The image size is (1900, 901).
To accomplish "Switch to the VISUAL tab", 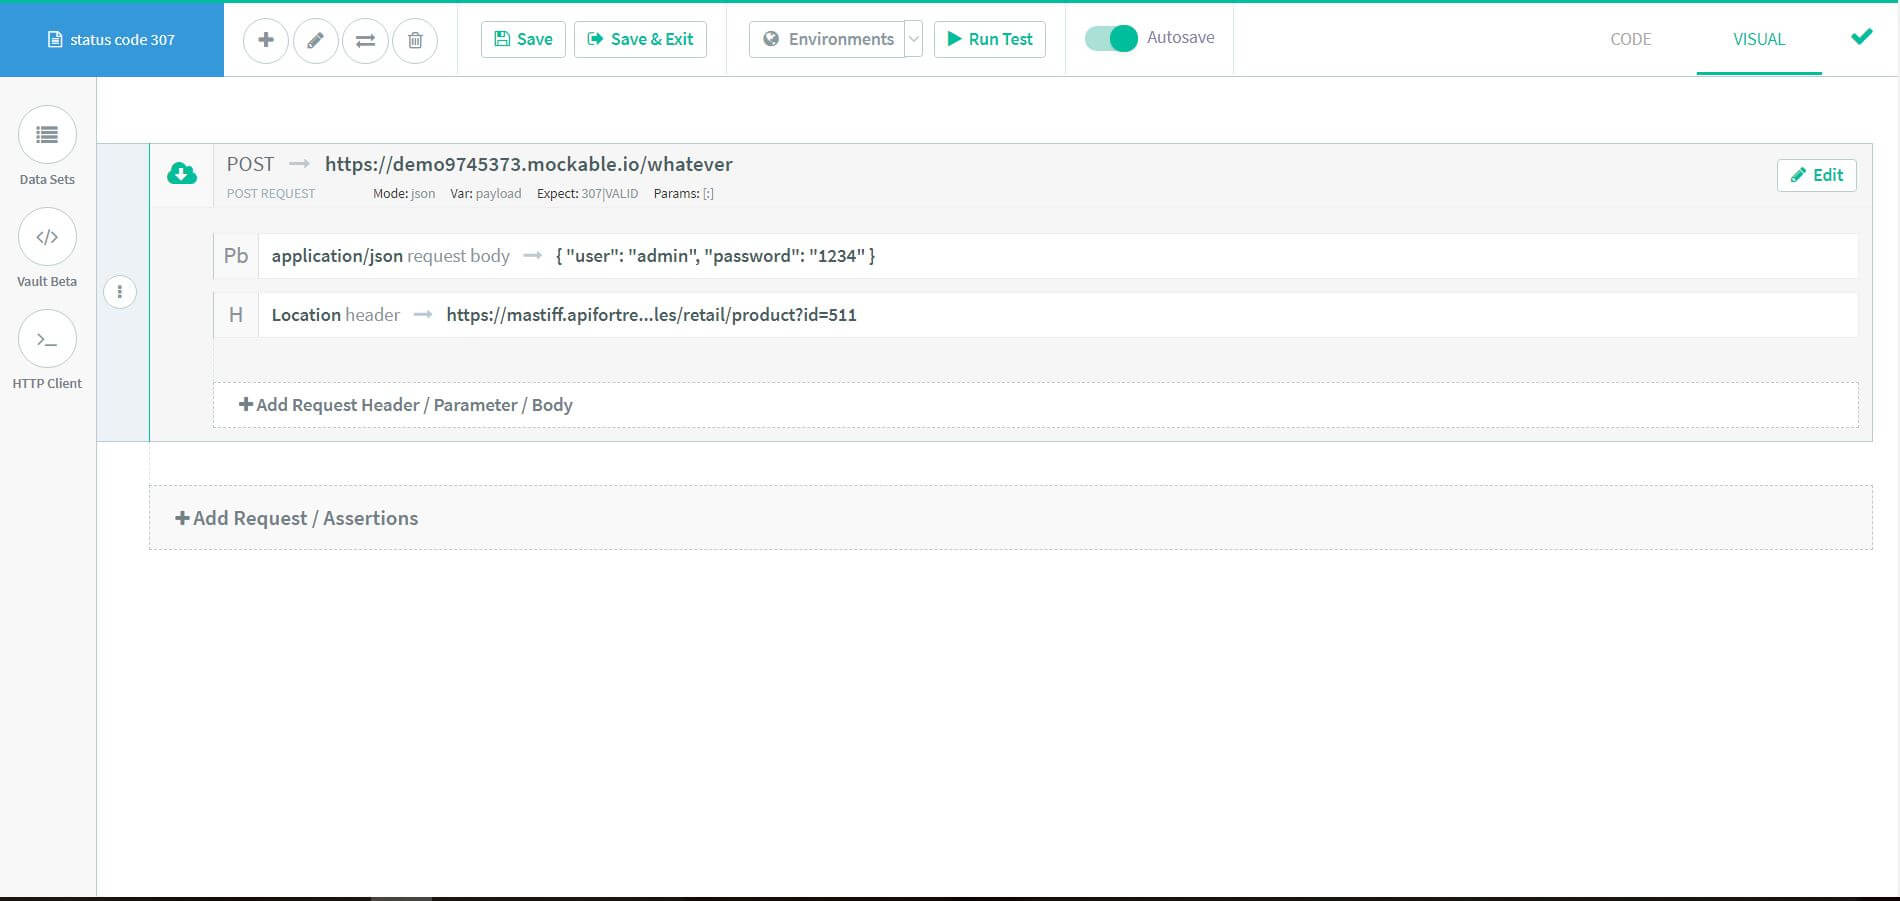I will [x=1758, y=39].
